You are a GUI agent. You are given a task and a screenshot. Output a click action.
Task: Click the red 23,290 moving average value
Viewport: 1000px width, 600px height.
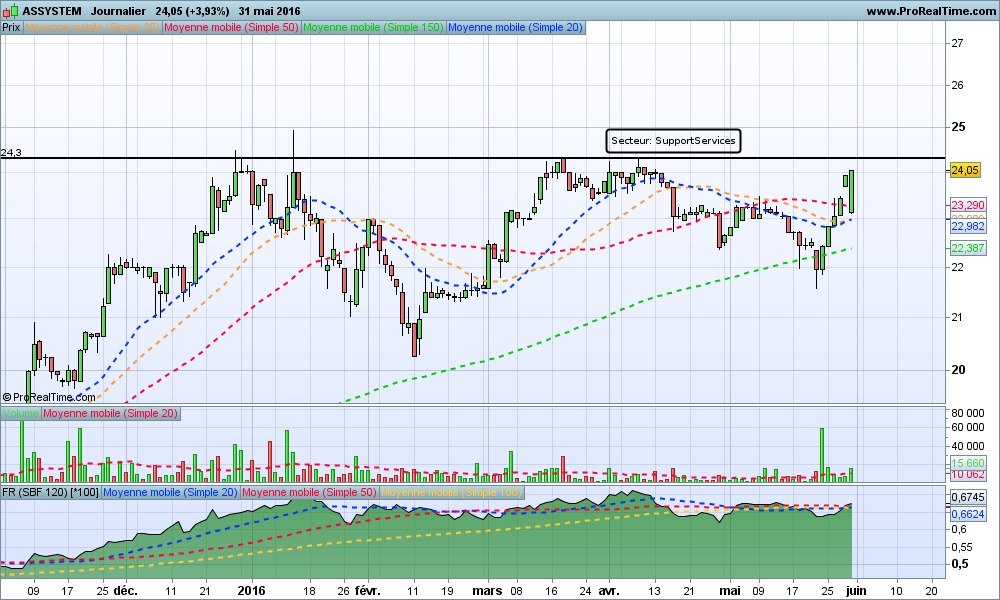point(967,205)
